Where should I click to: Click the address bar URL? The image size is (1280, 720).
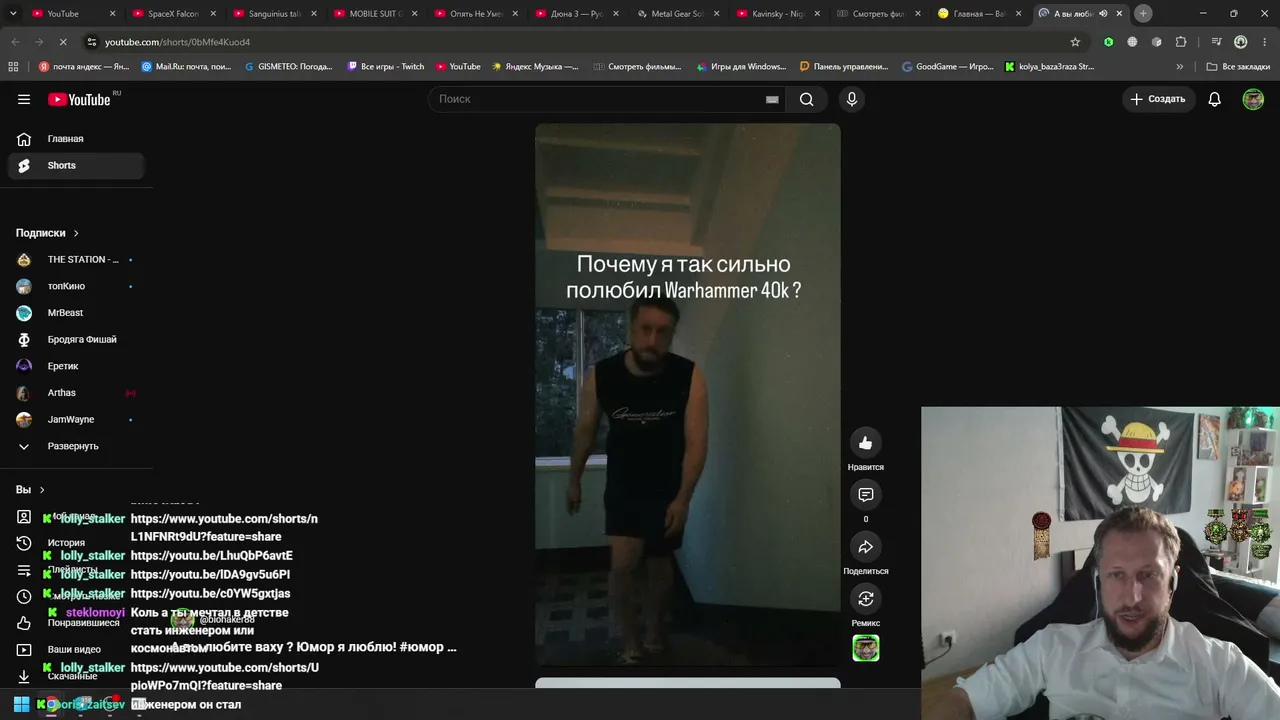(177, 42)
